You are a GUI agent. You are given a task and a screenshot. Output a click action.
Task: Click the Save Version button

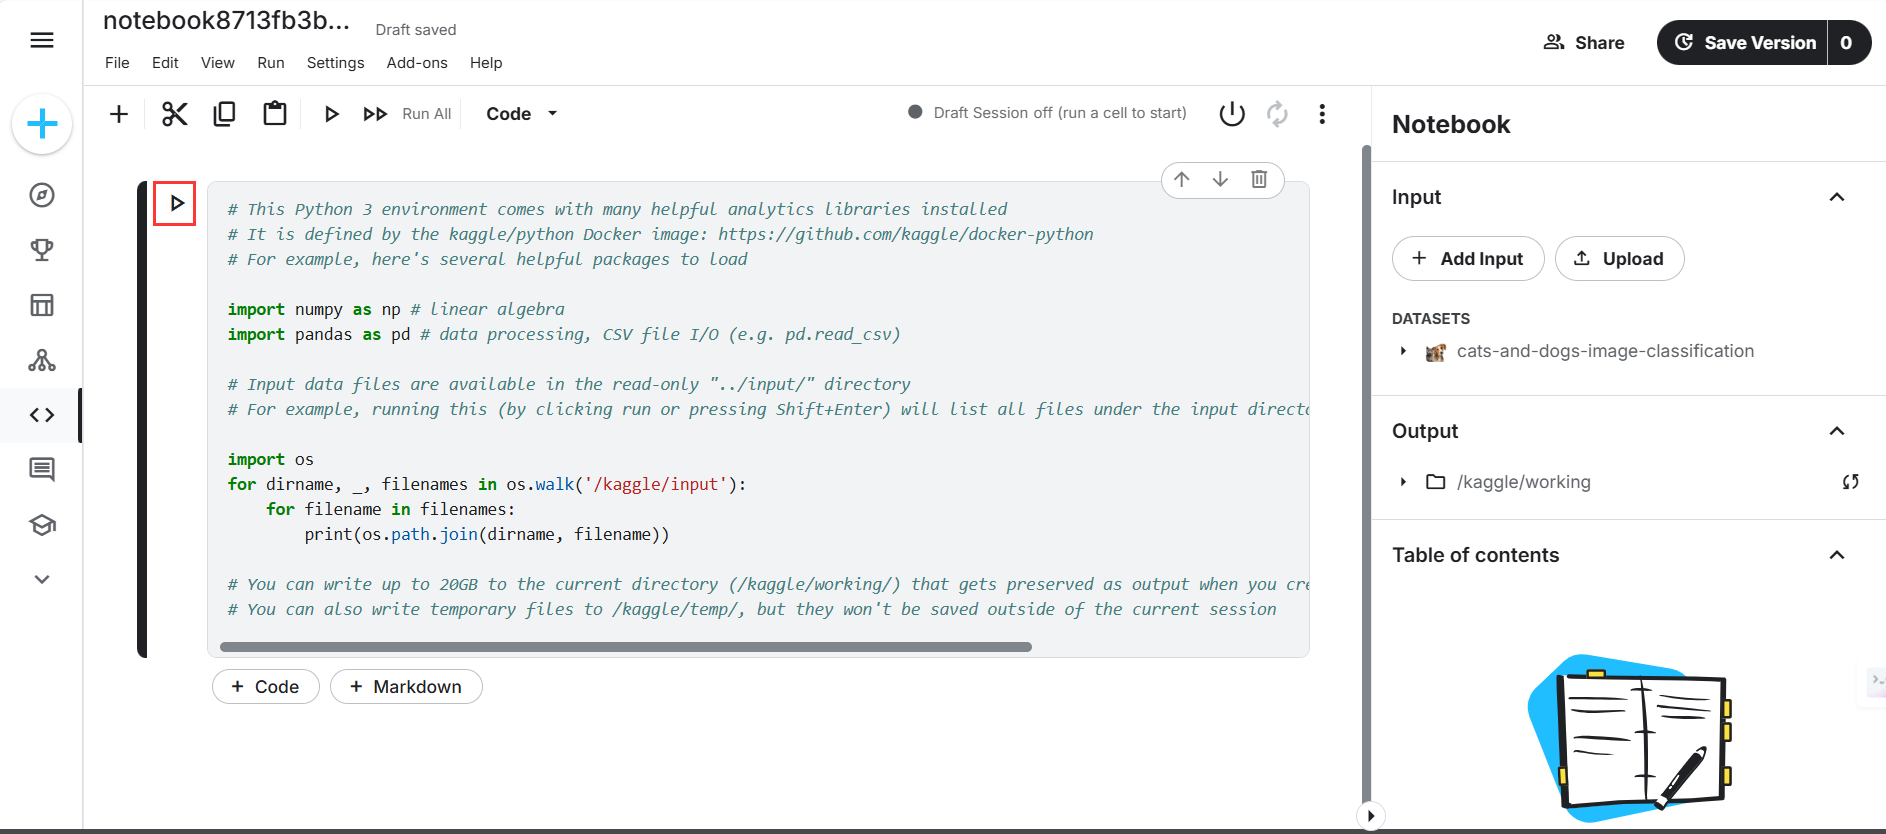[1744, 43]
